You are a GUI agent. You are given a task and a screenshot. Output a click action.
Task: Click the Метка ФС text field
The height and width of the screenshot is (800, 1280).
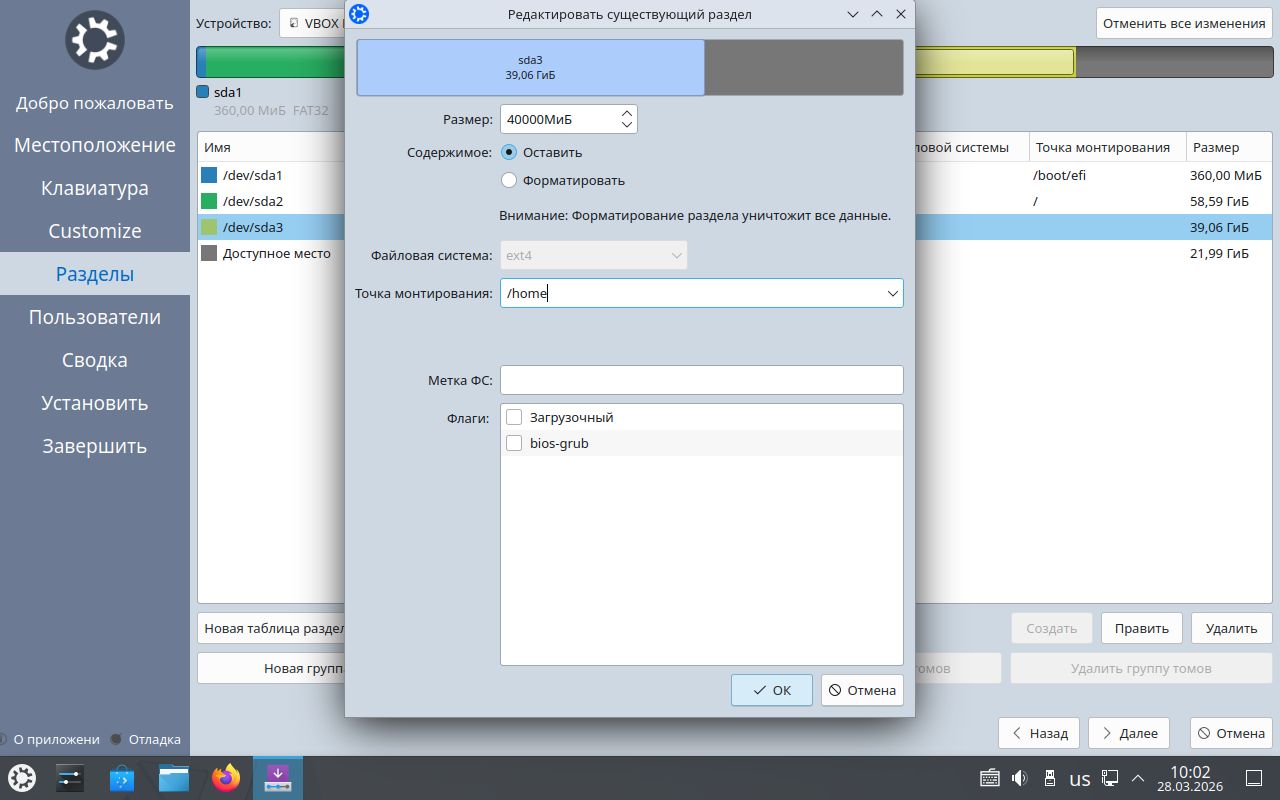702,380
